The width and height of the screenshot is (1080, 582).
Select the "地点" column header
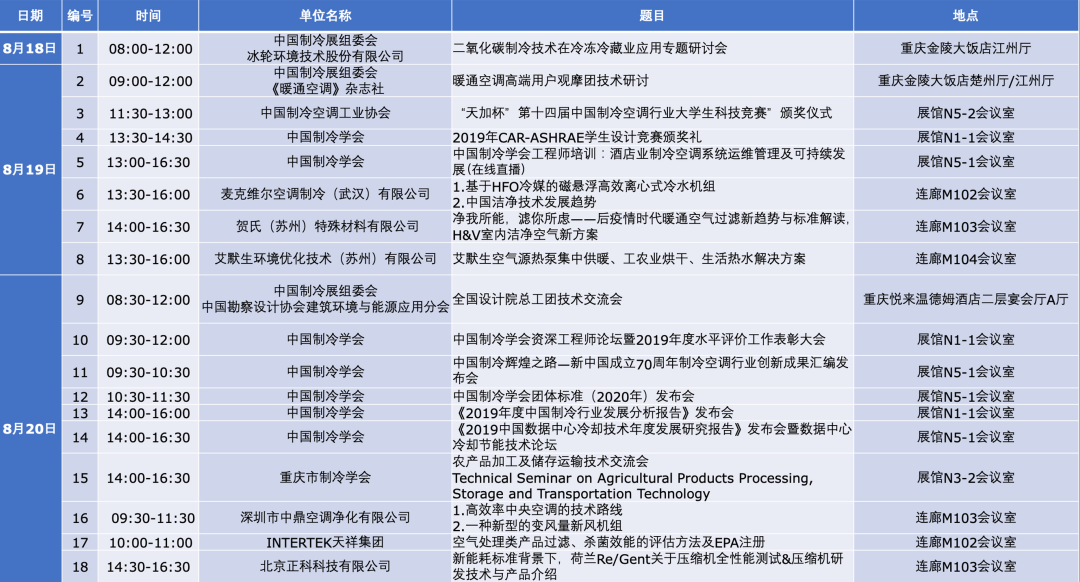pyautogui.click(x=966, y=15)
